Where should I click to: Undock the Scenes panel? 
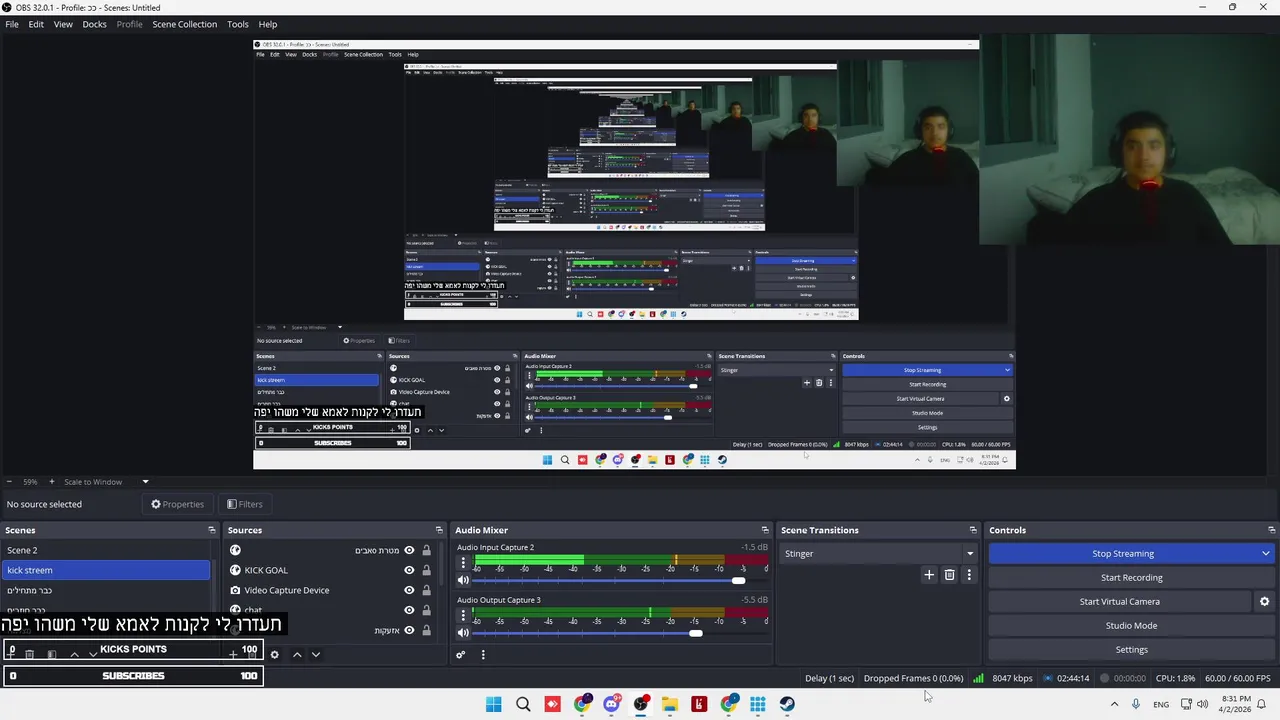pos(212,530)
